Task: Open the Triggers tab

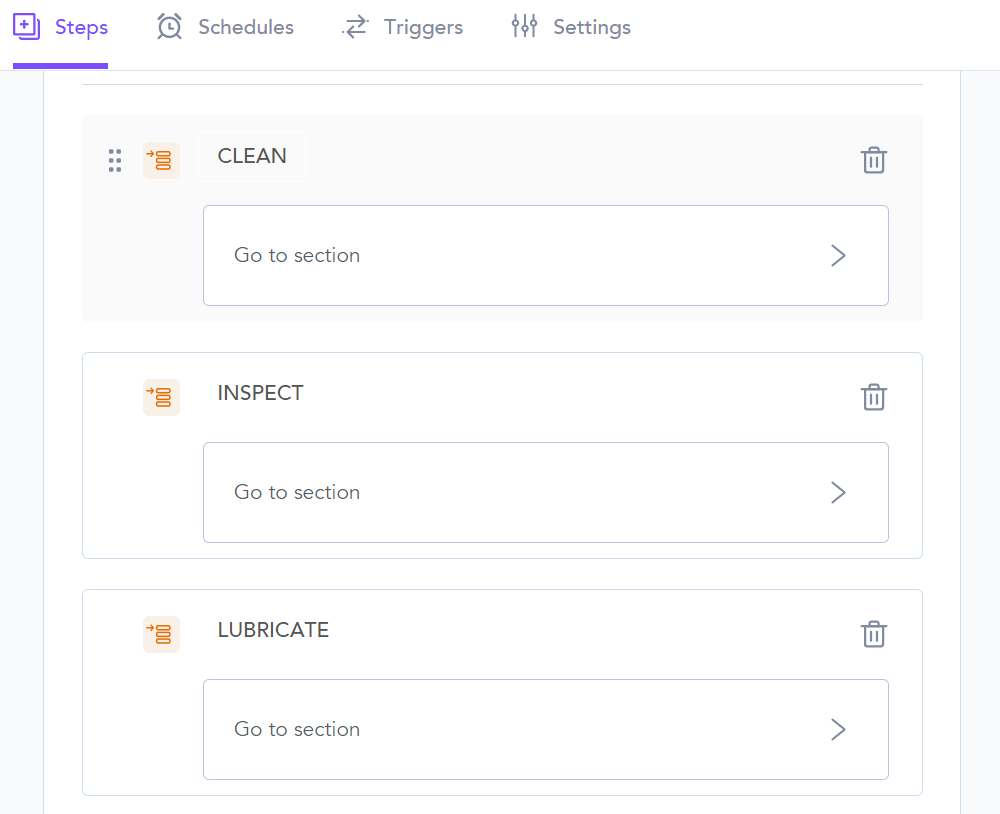Action: click(x=423, y=28)
